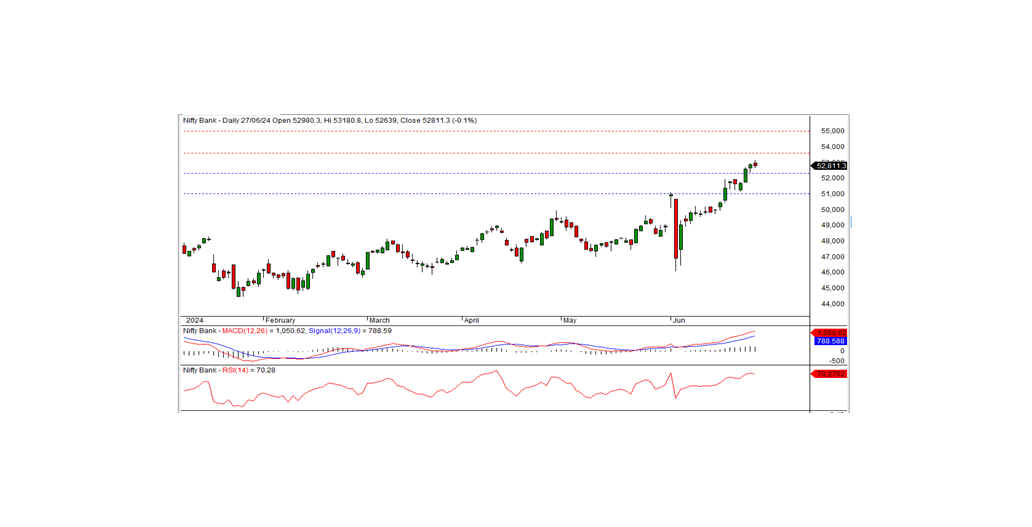The image size is (1032, 527).
Task: Select the Jun label on time axis
Action: [x=679, y=320]
